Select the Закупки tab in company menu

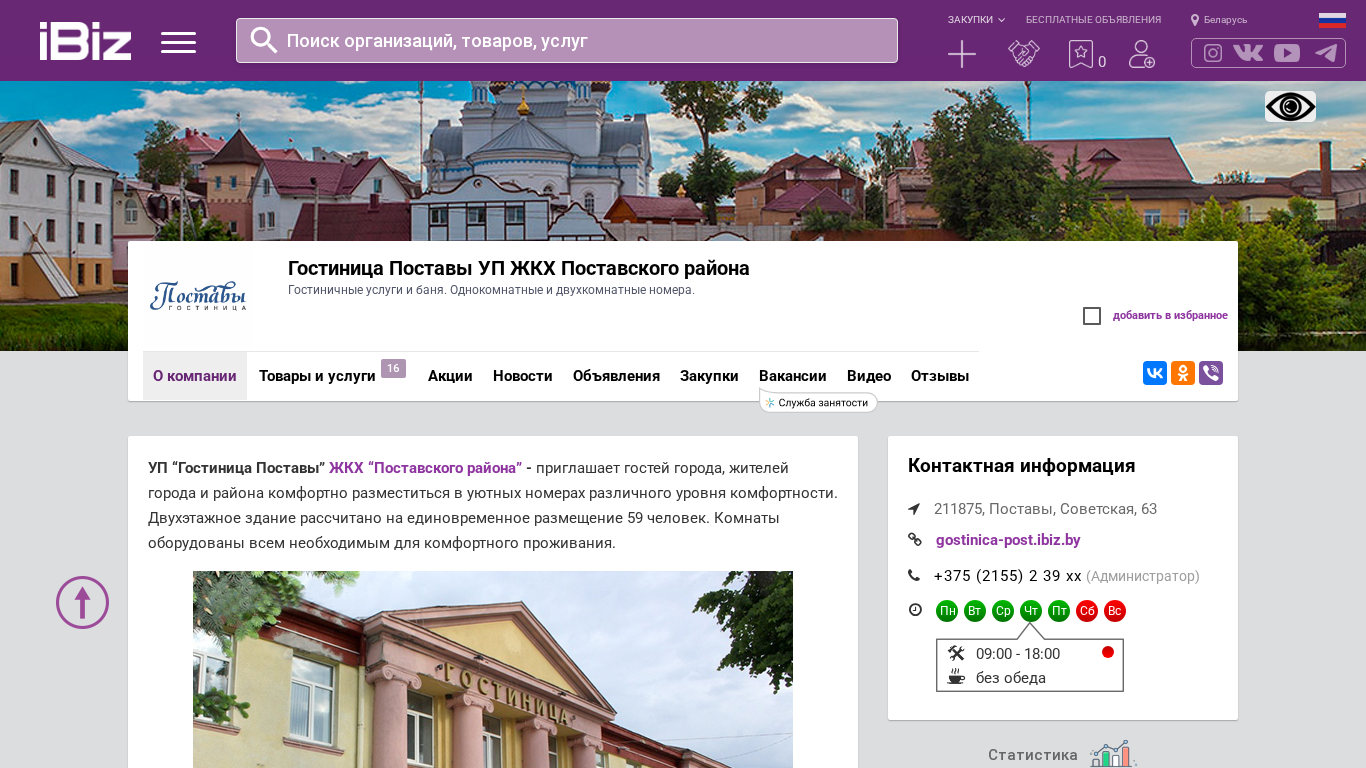point(709,376)
